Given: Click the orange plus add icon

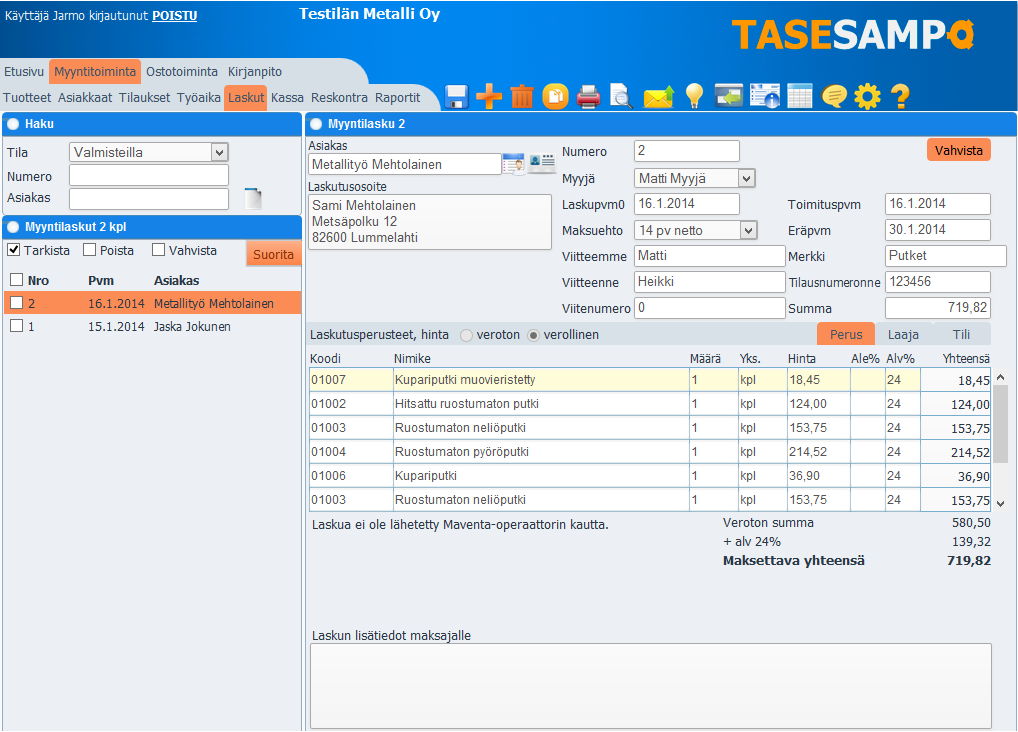Looking at the screenshot, I should point(489,96).
